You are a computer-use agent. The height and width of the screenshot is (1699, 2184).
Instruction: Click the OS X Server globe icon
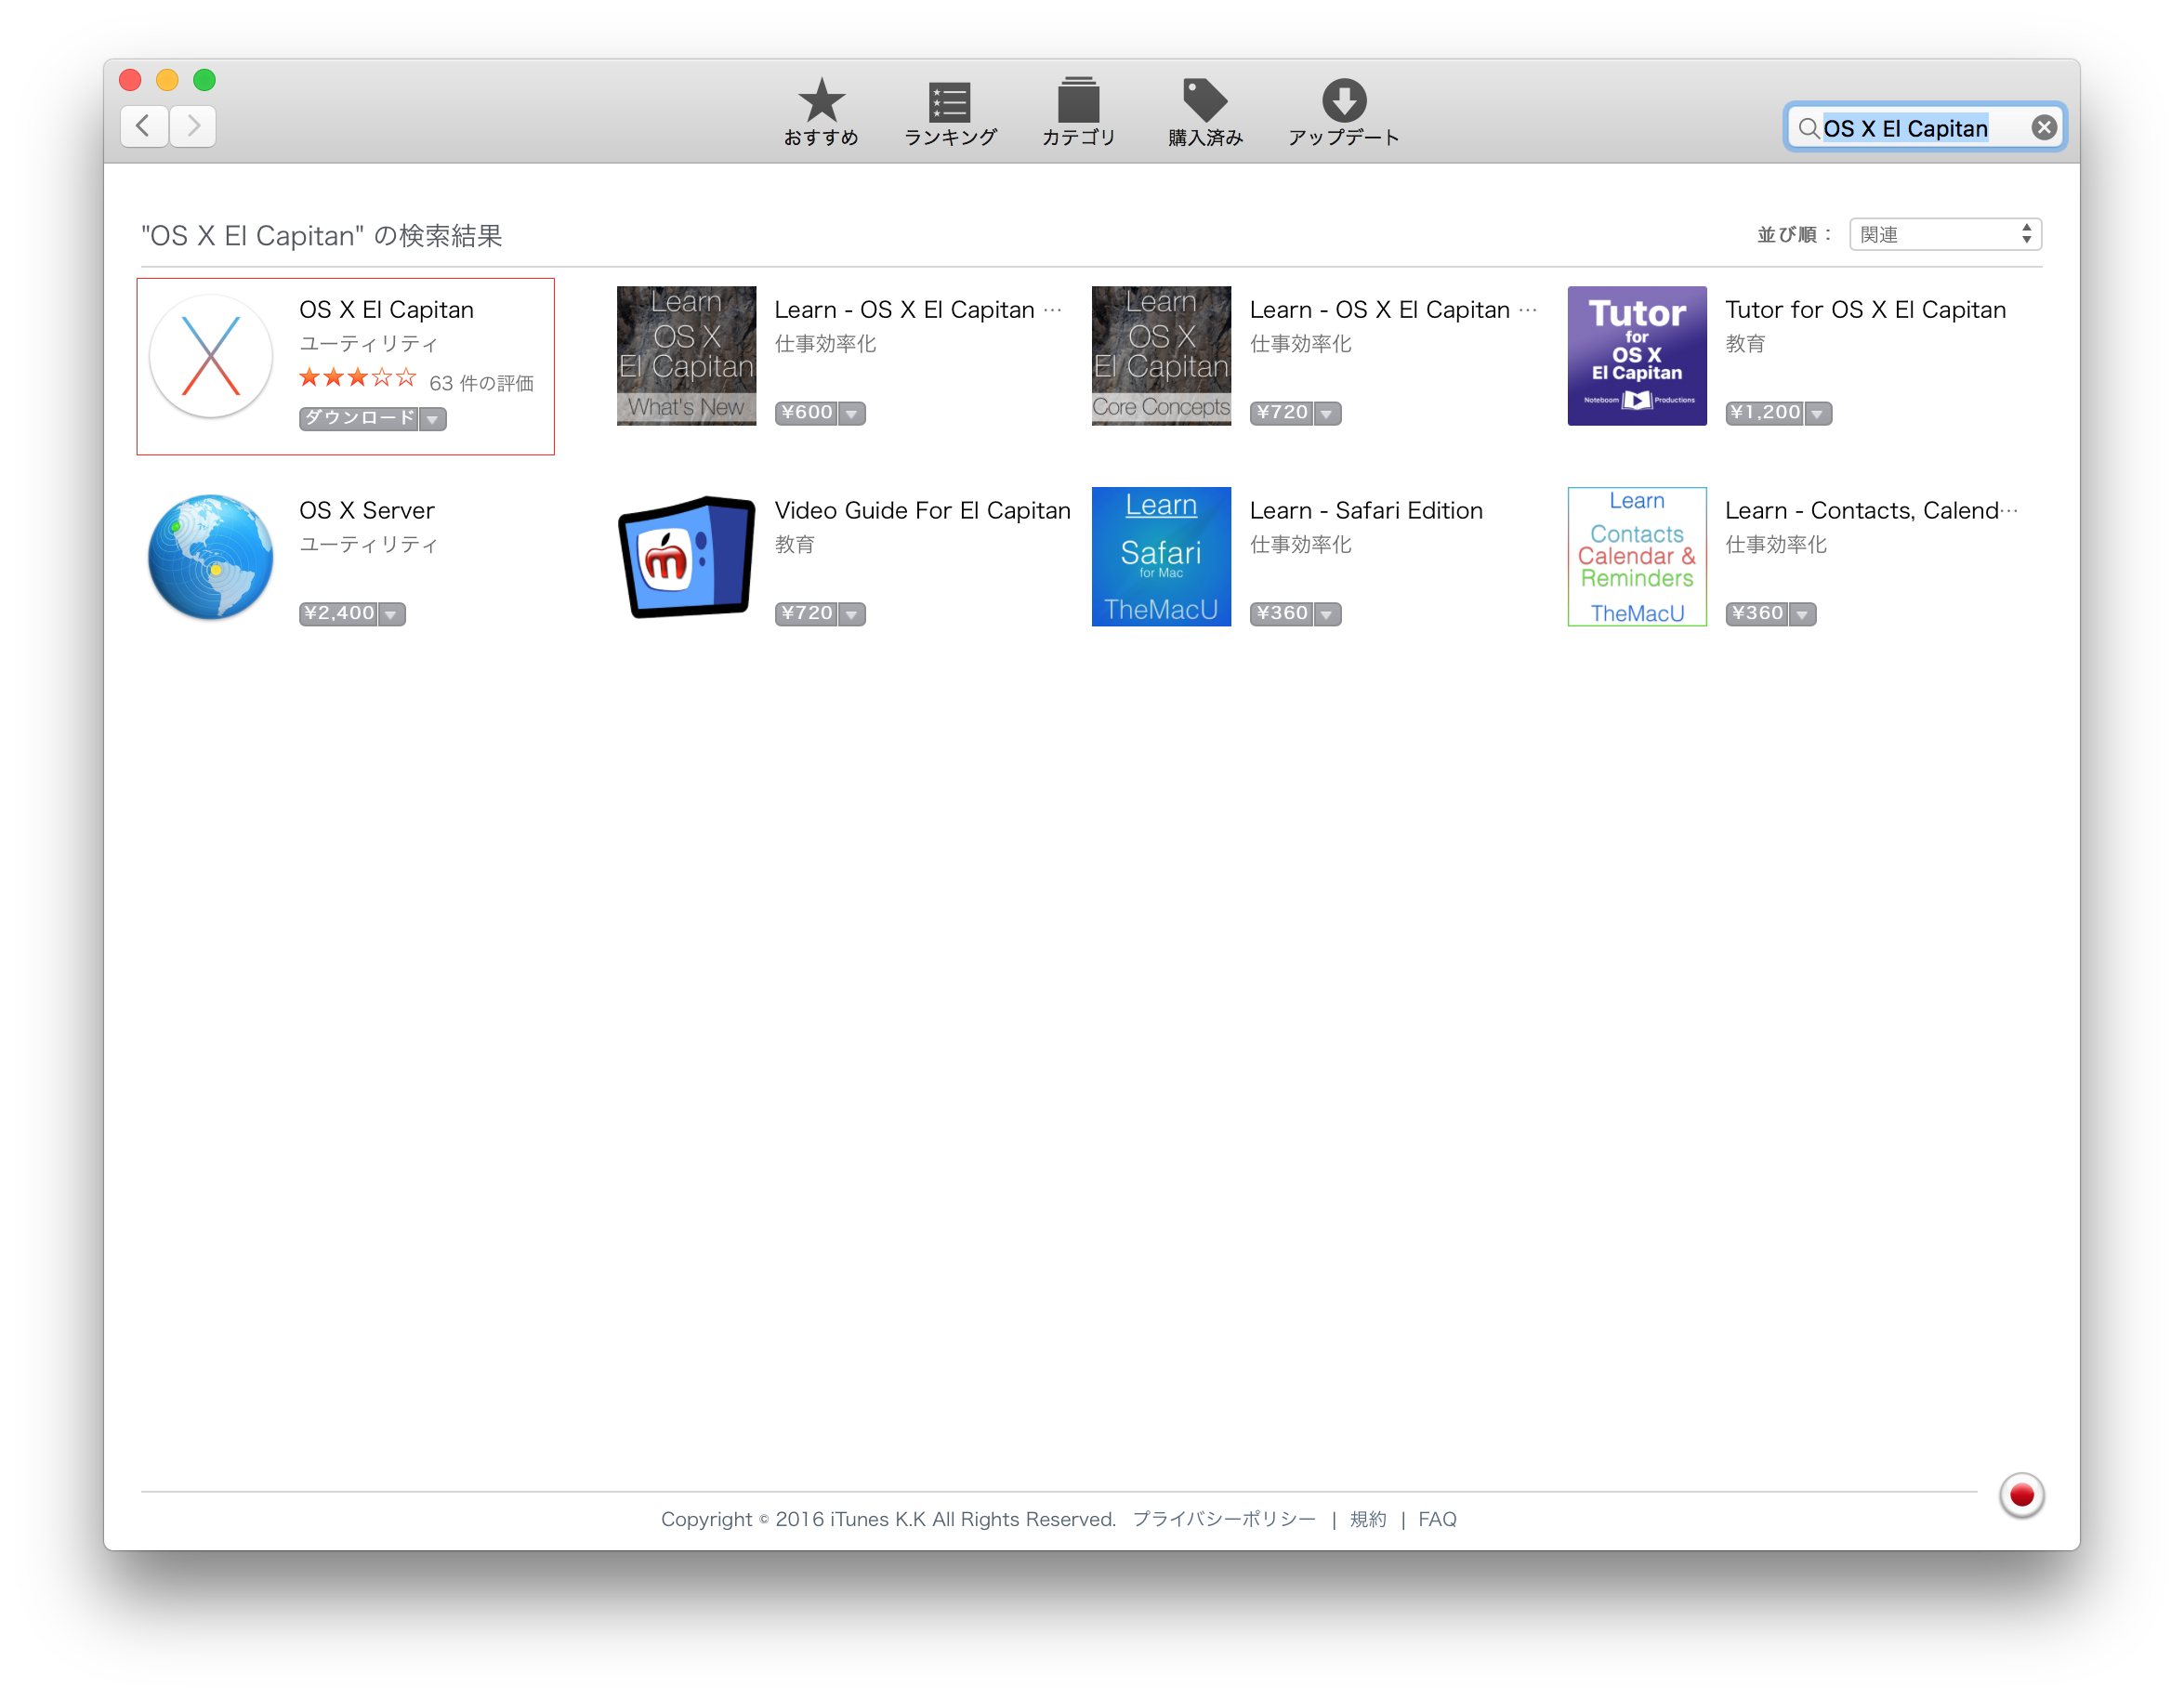[210, 556]
